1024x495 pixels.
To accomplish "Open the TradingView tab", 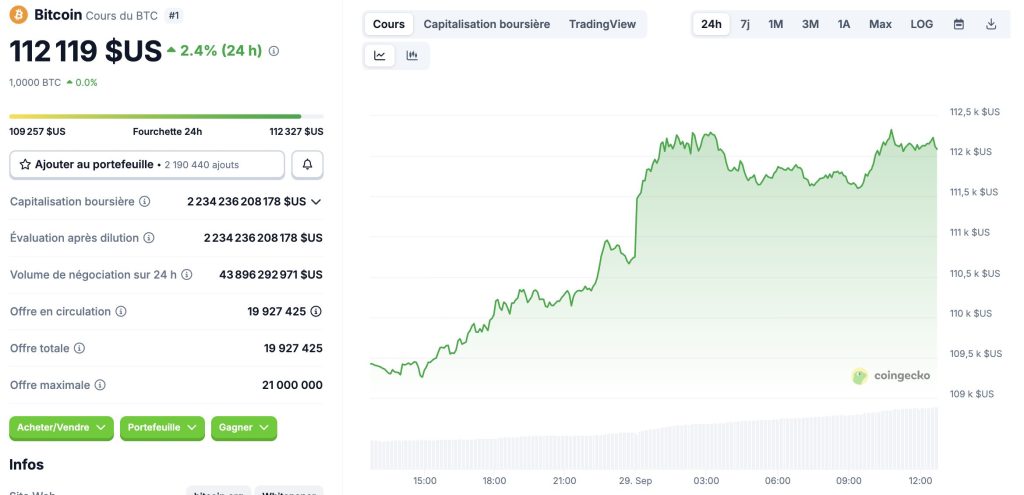I will tap(602, 24).
